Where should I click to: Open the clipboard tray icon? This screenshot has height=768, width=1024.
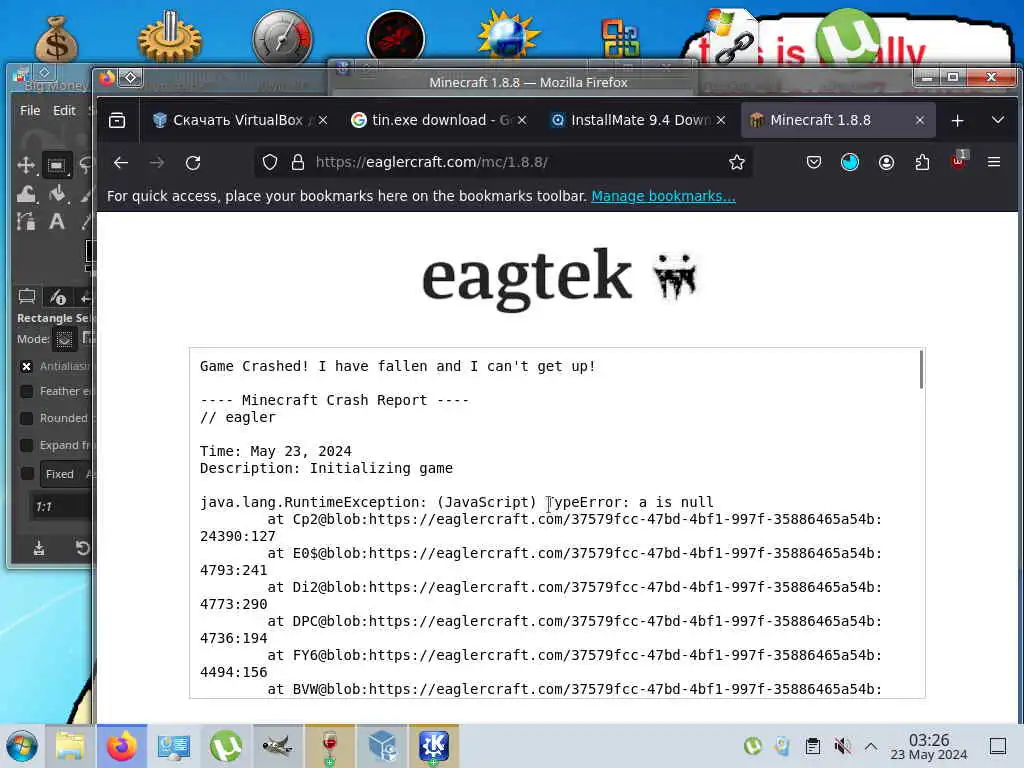[812, 746]
